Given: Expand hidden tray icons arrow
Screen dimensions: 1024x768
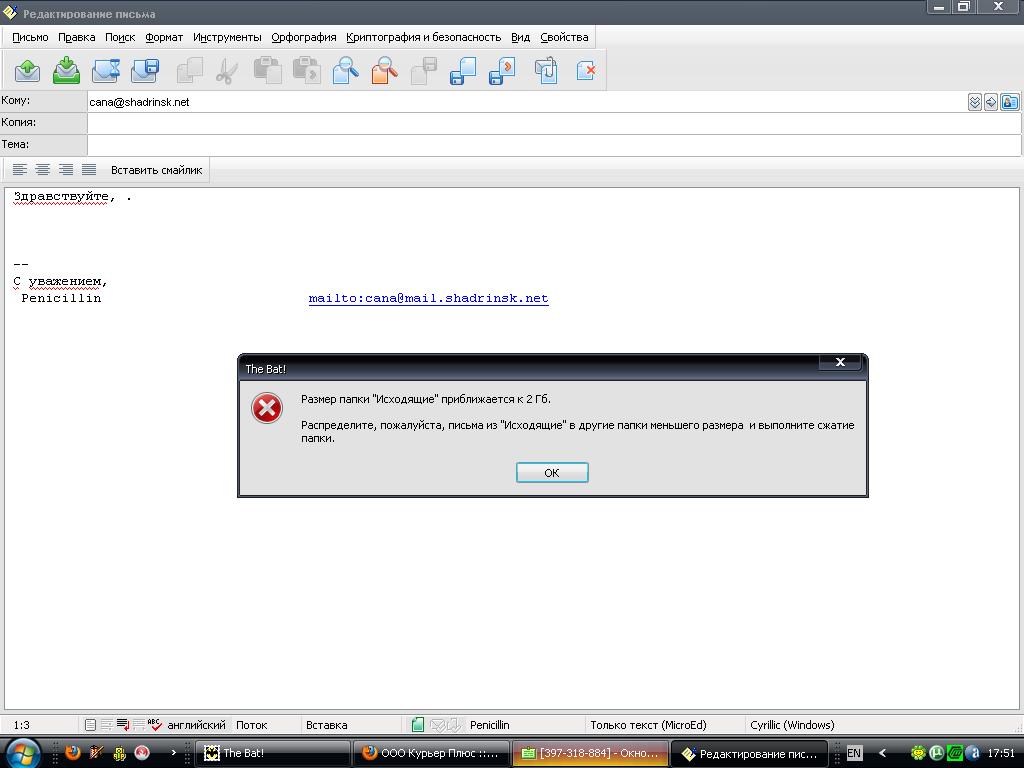Looking at the screenshot, I should (882, 753).
